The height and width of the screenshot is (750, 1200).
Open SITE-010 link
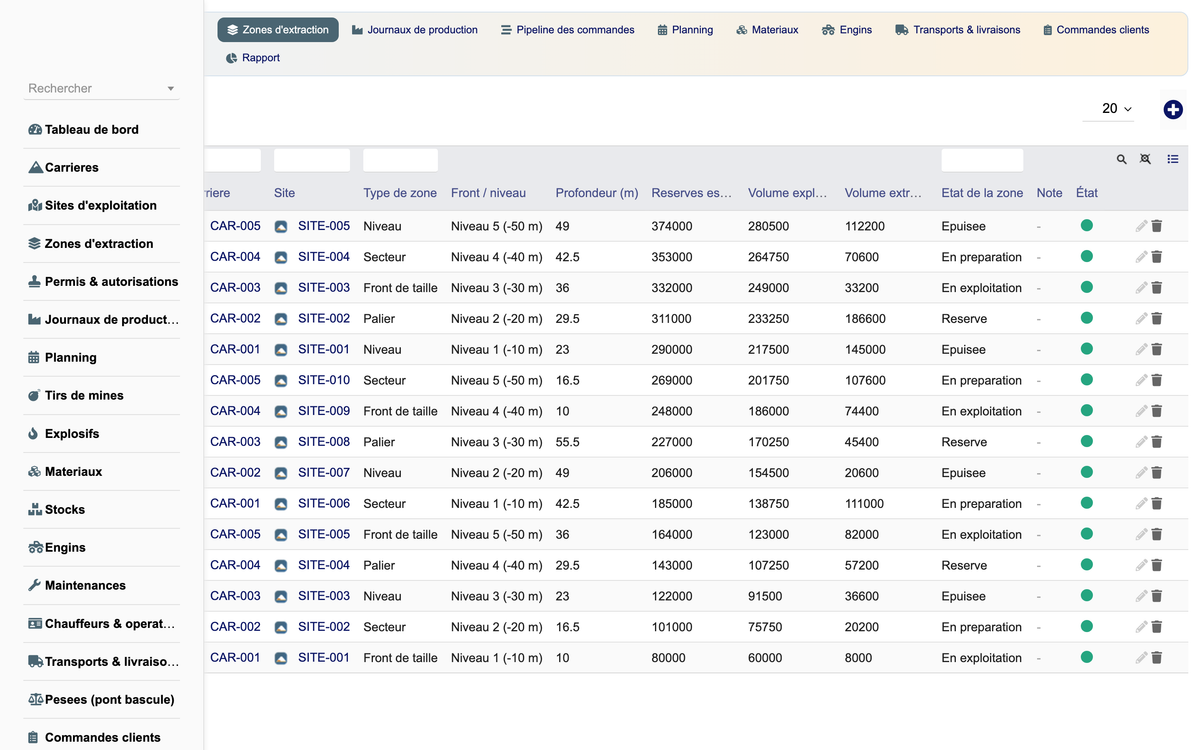tap(324, 381)
